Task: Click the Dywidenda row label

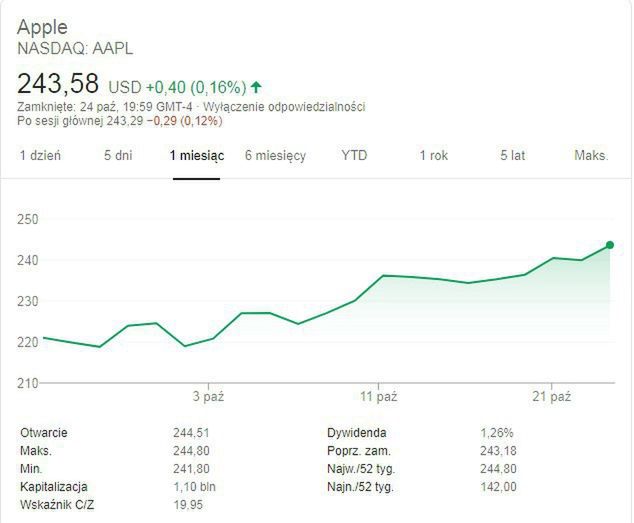Action: tap(357, 433)
